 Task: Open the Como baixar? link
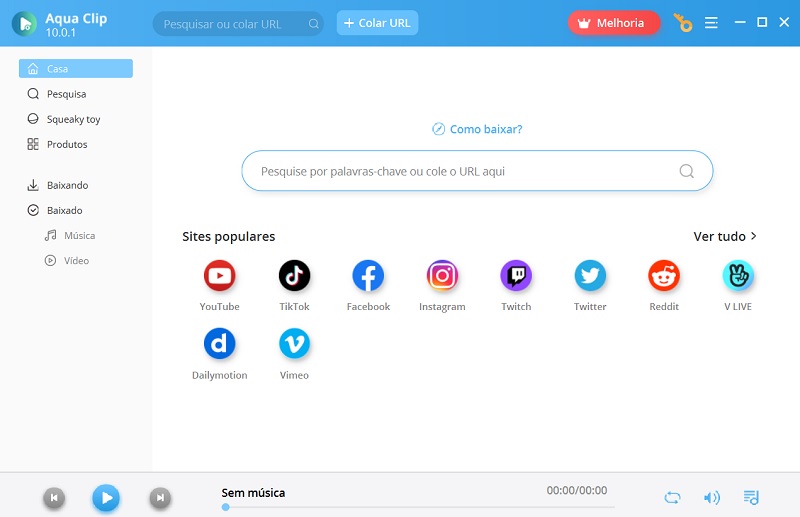477,129
